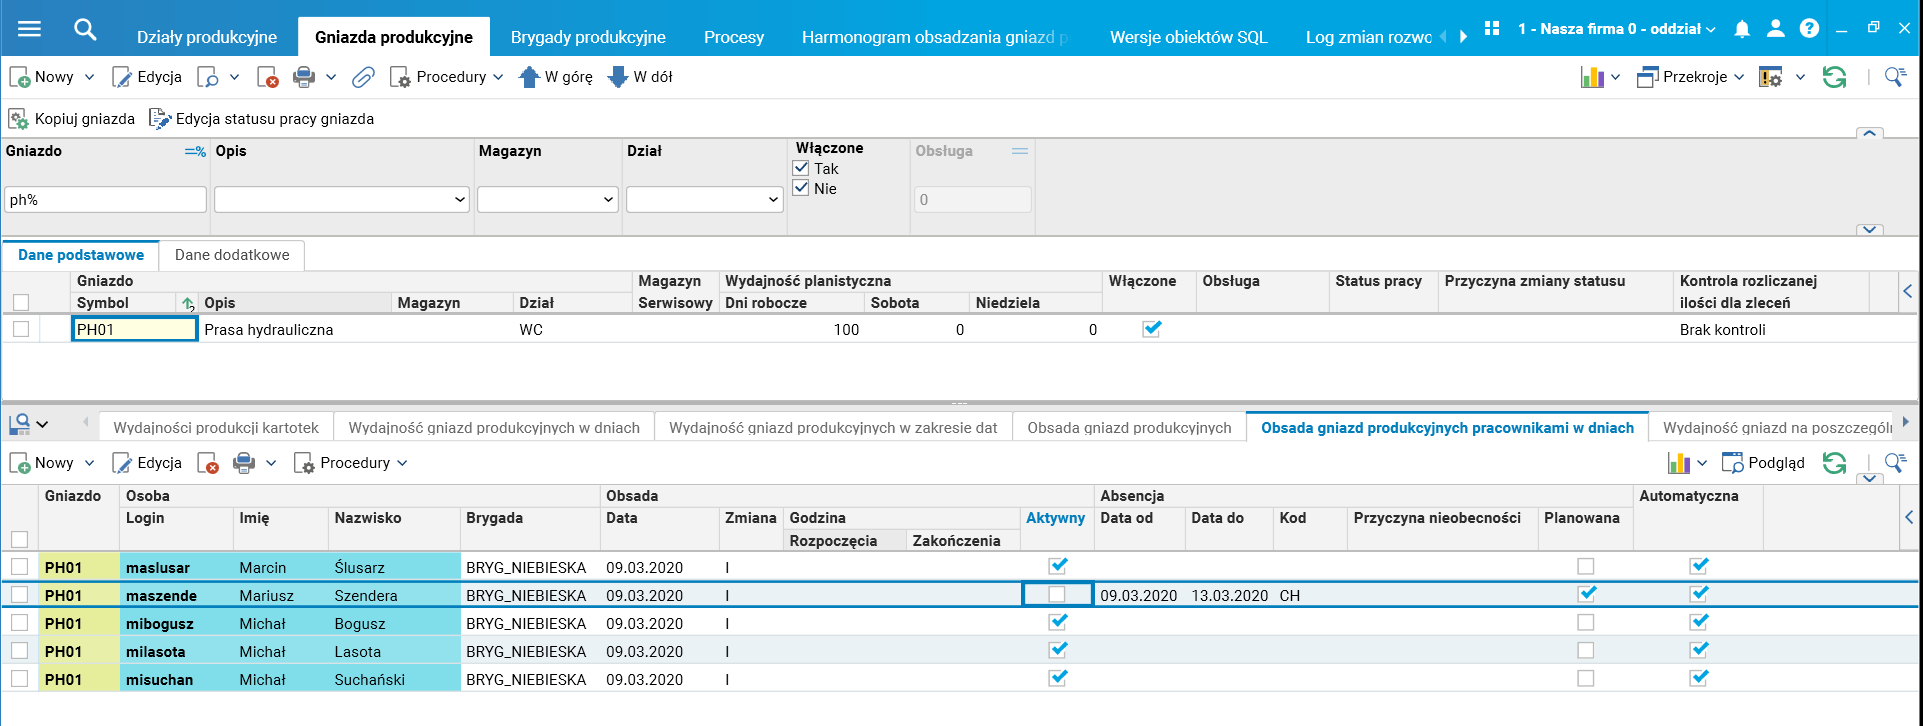Click the chart icon in the upper toolbar

1592,77
